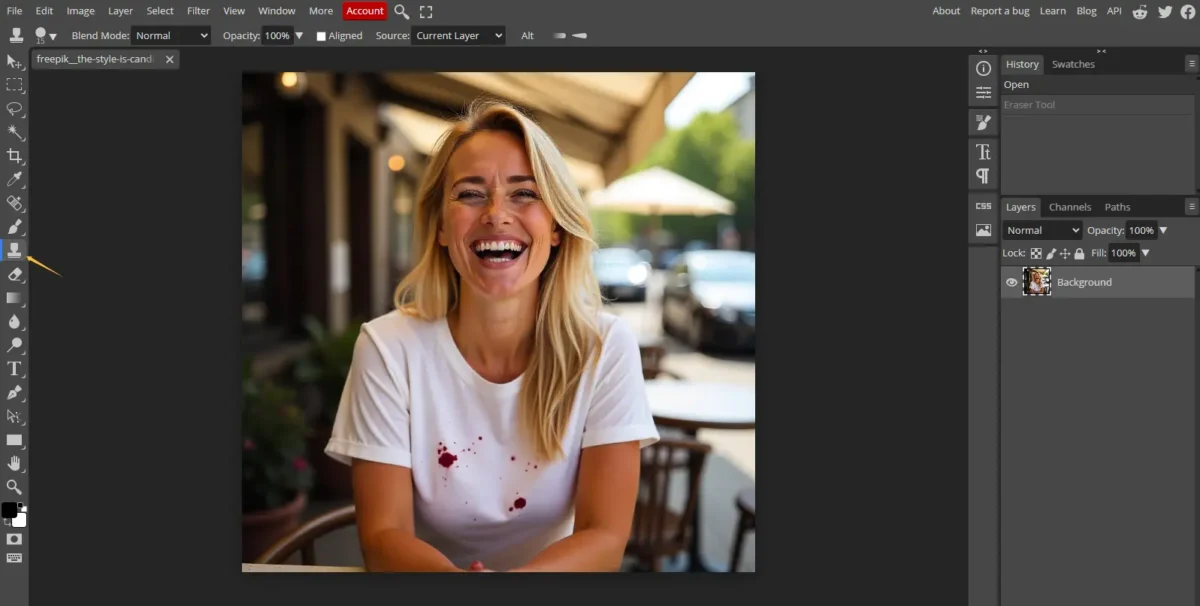Open the Report a bug link

point(1000,11)
